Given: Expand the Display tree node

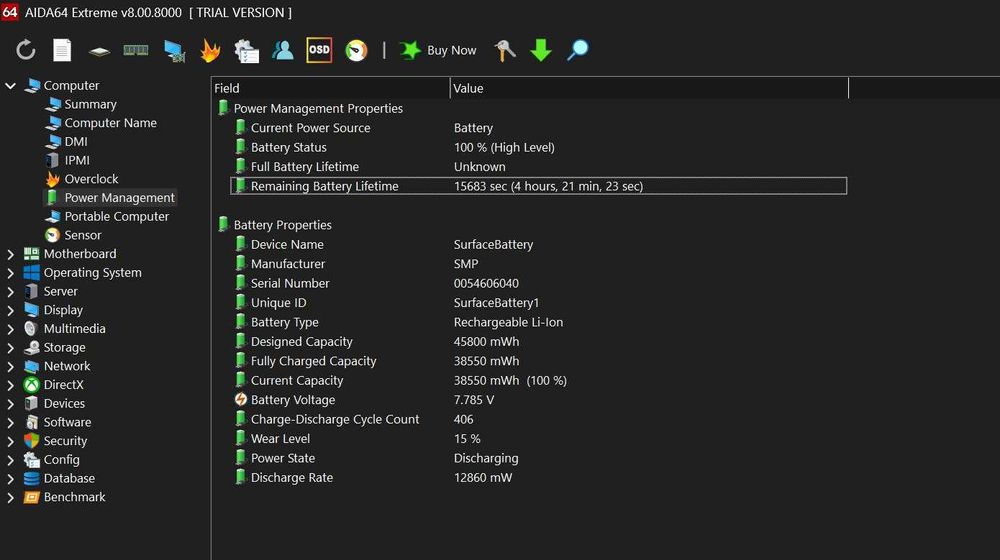Looking at the screenshot, I should (10, 310).
